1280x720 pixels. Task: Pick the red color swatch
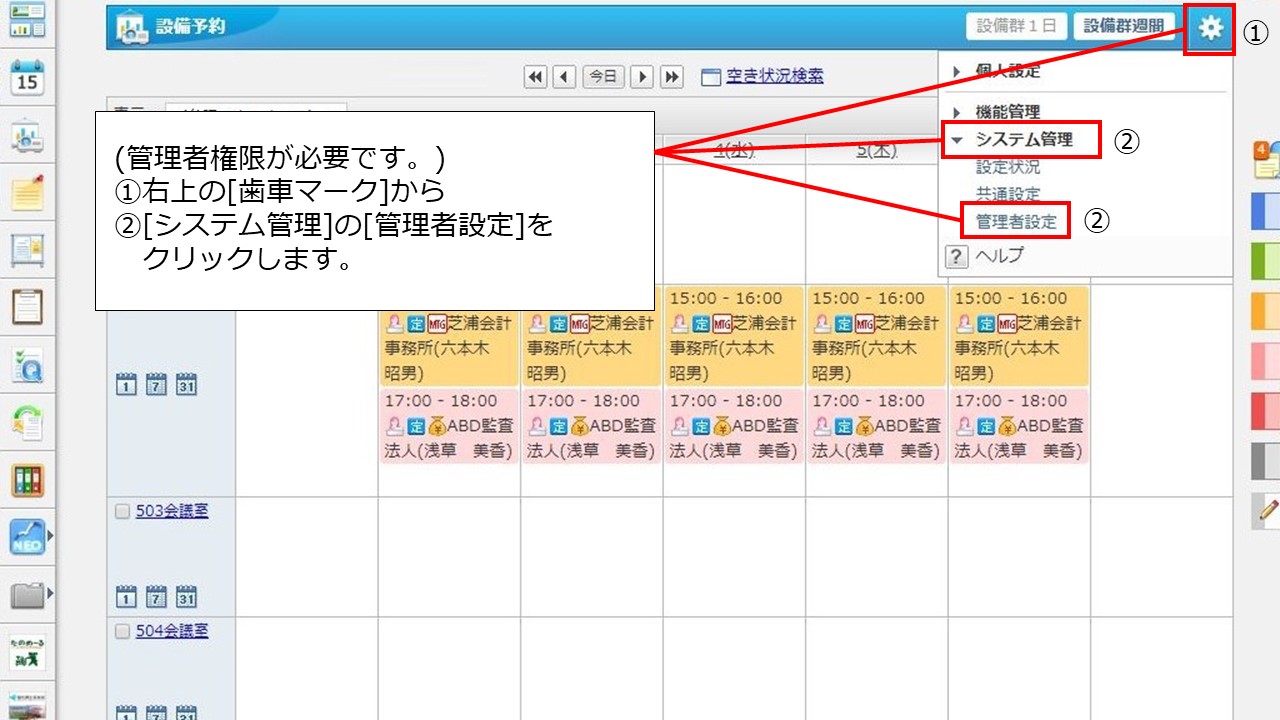(x=1266, y=410)
